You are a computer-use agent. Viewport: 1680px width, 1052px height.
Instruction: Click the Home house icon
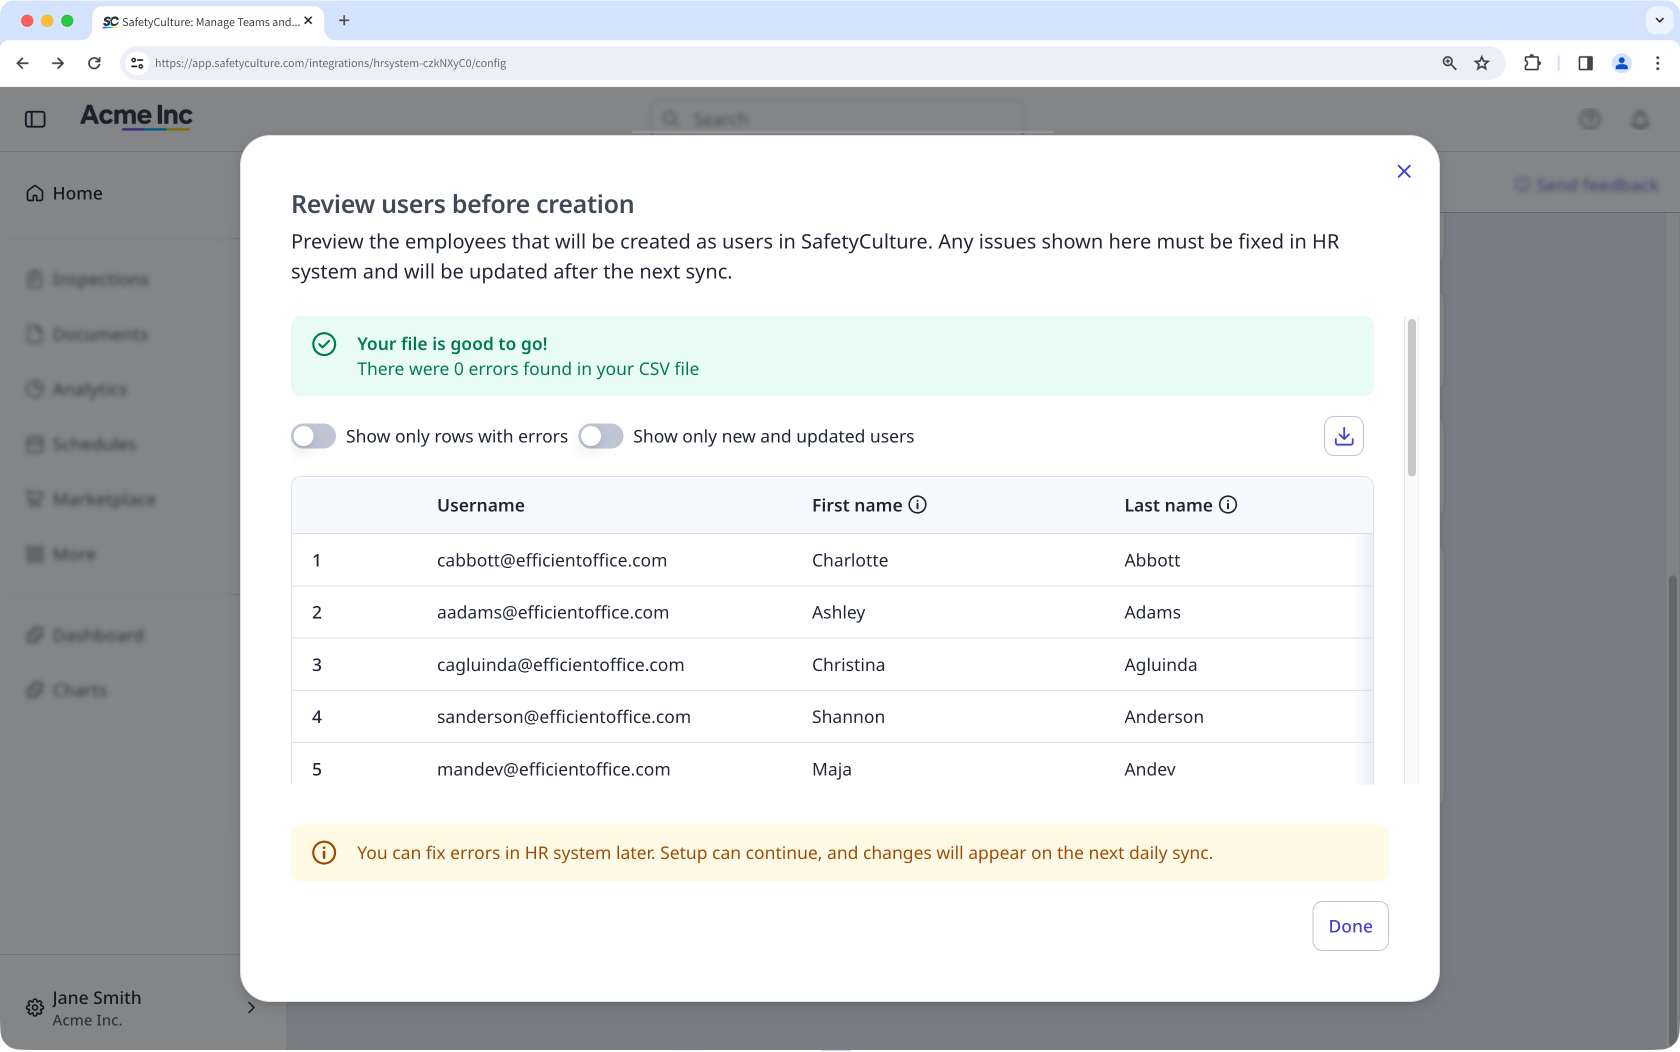click(35, 193)
